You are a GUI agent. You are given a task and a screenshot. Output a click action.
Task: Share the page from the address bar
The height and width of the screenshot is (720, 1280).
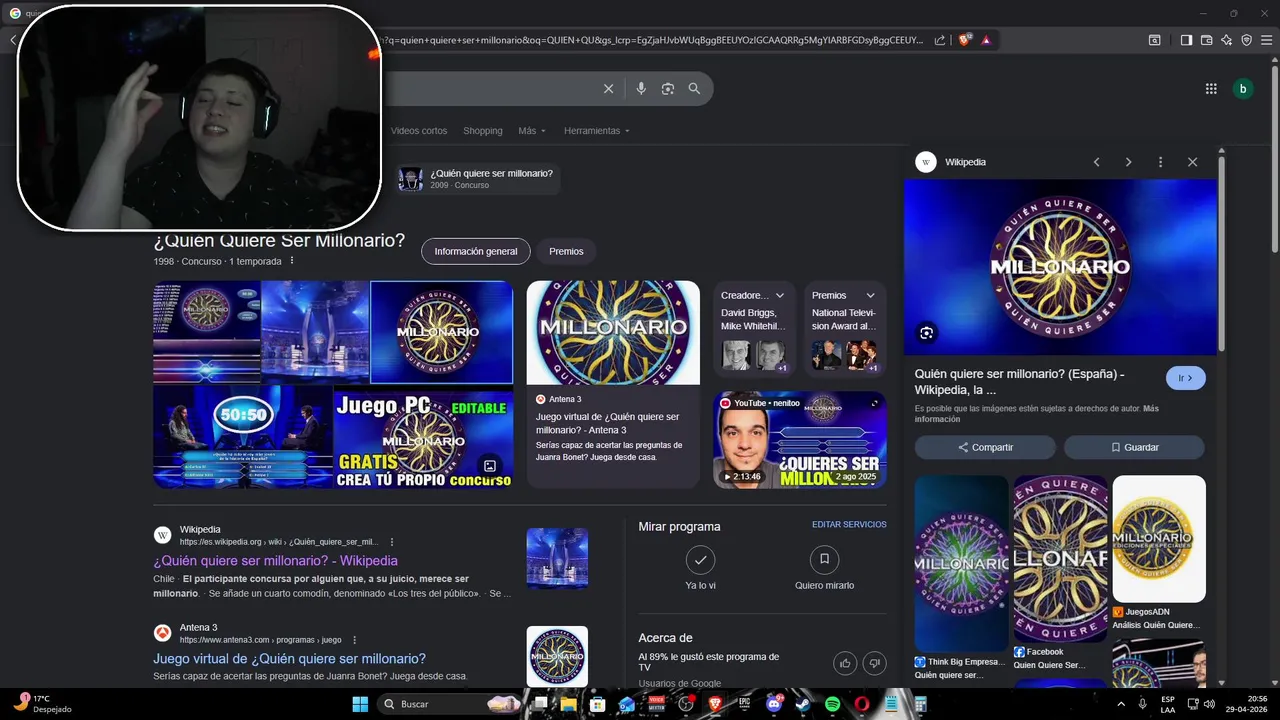[940, 40]
